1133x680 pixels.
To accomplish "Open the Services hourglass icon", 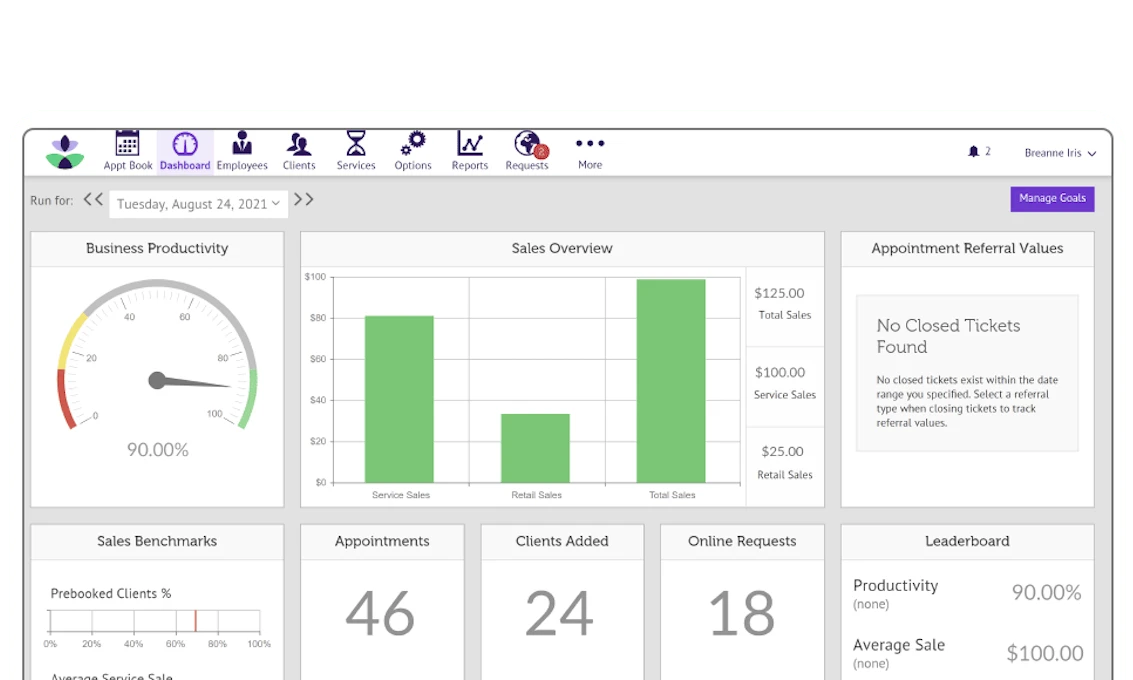I will (x=355, y=145).
